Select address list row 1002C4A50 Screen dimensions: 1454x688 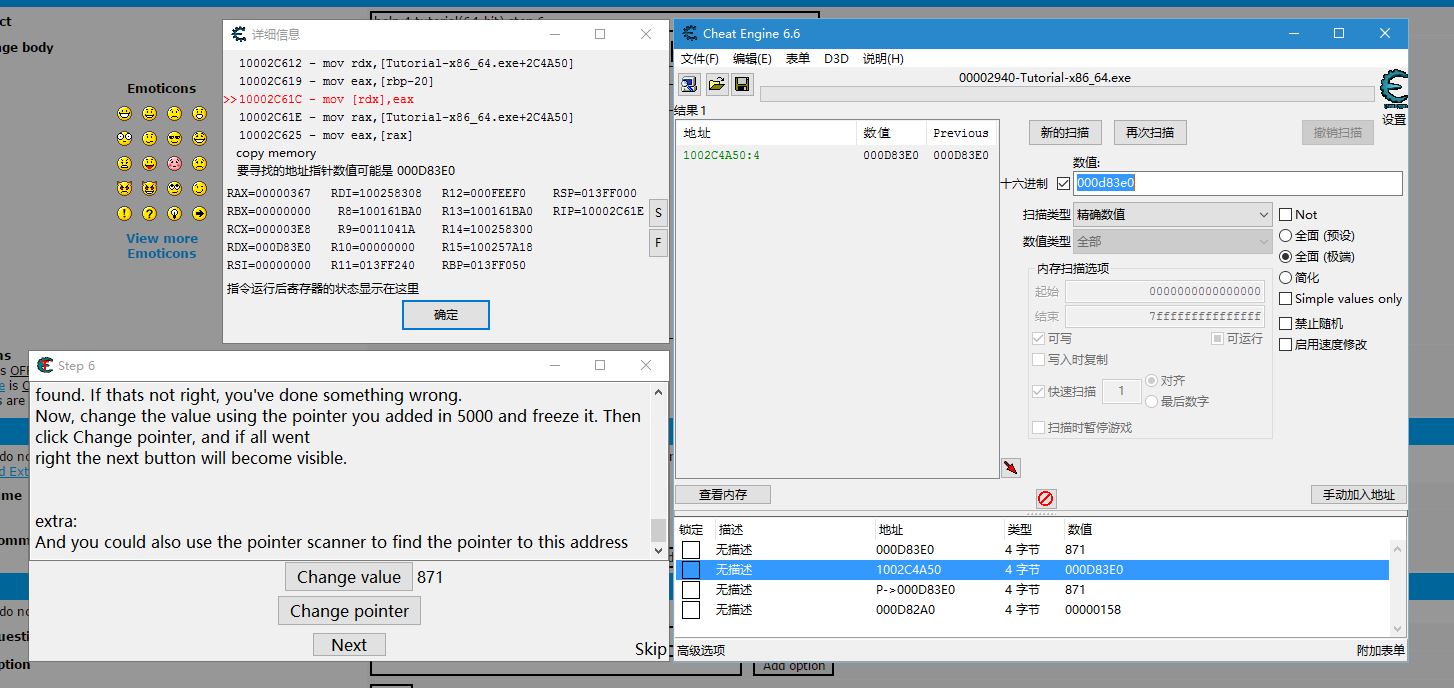tap(1033, 570)
